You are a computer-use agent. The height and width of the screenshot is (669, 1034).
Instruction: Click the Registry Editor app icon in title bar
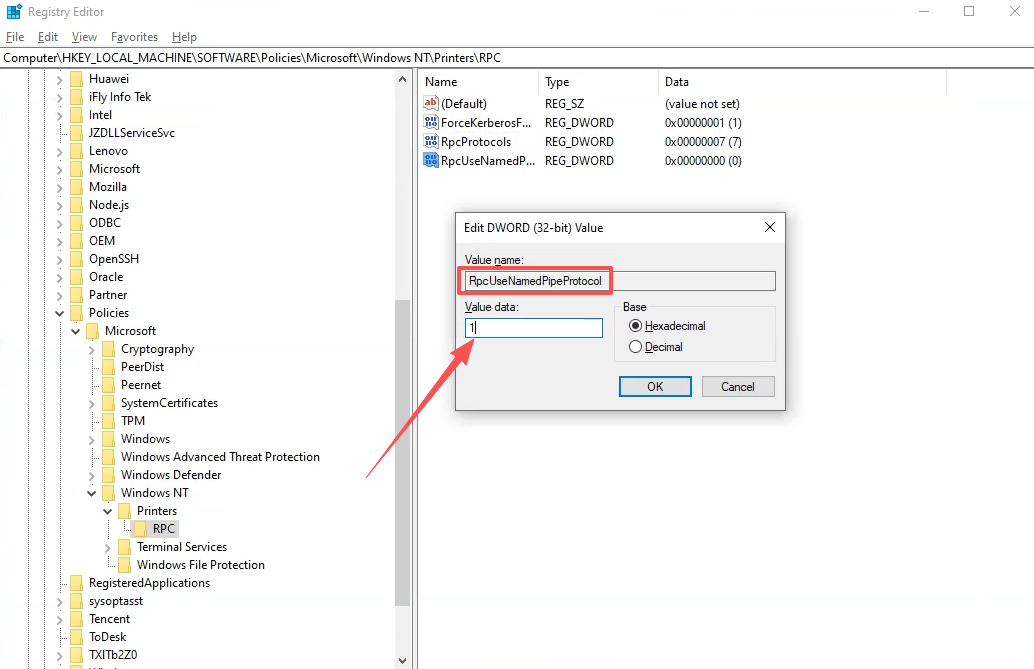point(14,12)
